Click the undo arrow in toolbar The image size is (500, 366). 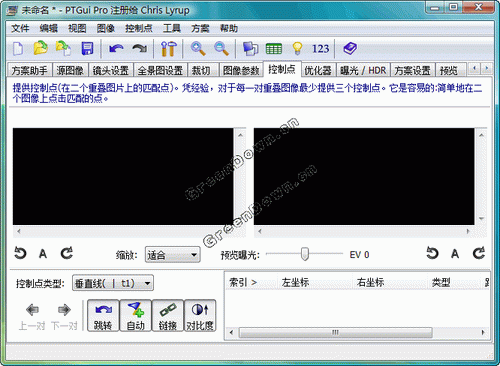[x=116, y=49]
